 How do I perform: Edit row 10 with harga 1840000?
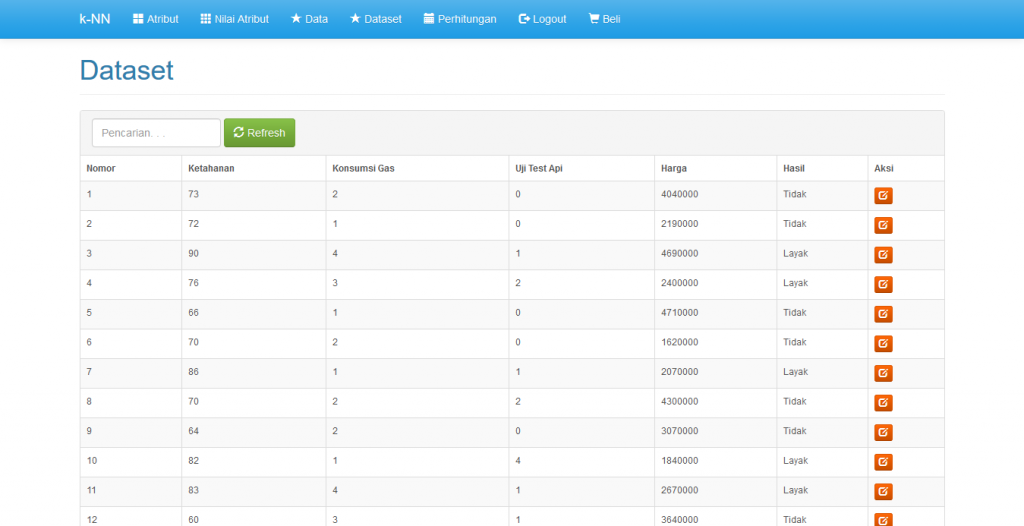coord(883,462)
